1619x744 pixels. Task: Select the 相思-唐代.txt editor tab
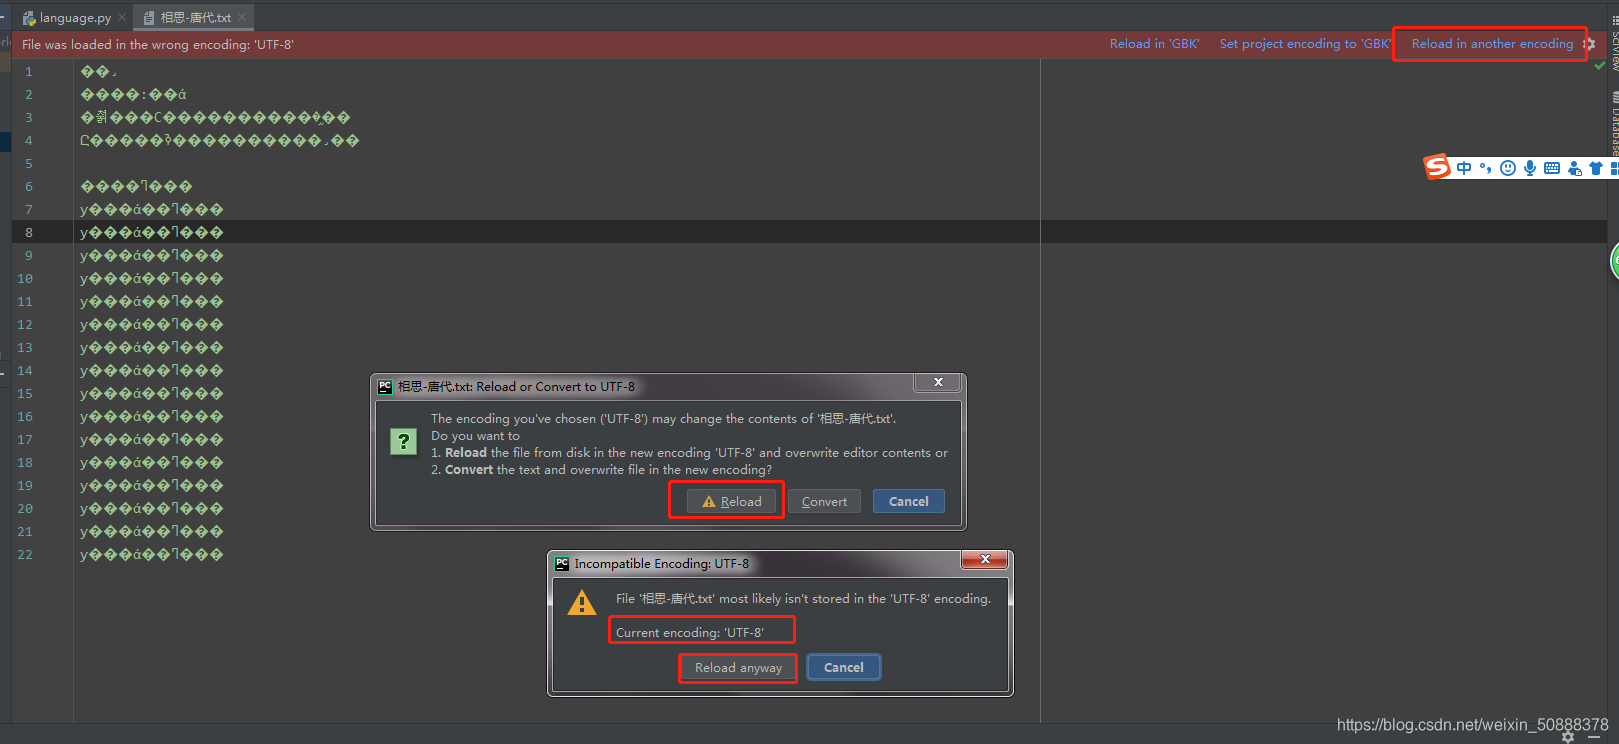point(195,17)
